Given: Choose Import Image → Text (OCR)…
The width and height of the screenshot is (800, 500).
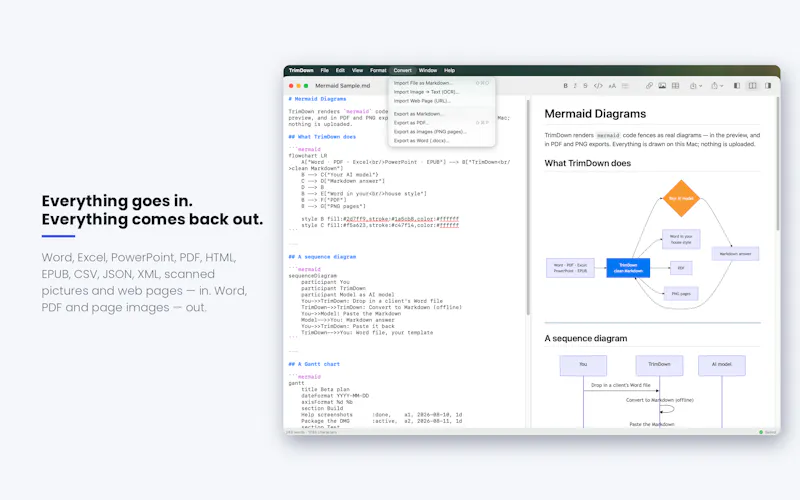Looking at the screenshot, I should (441, 92).
